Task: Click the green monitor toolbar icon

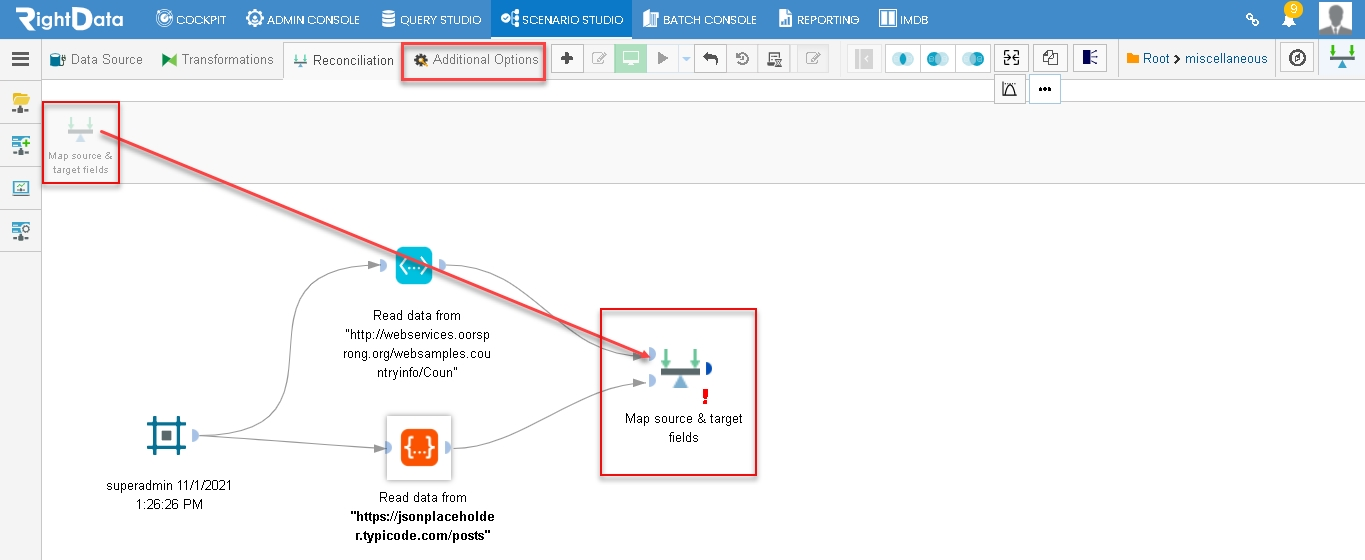Action: click(630, 59)
